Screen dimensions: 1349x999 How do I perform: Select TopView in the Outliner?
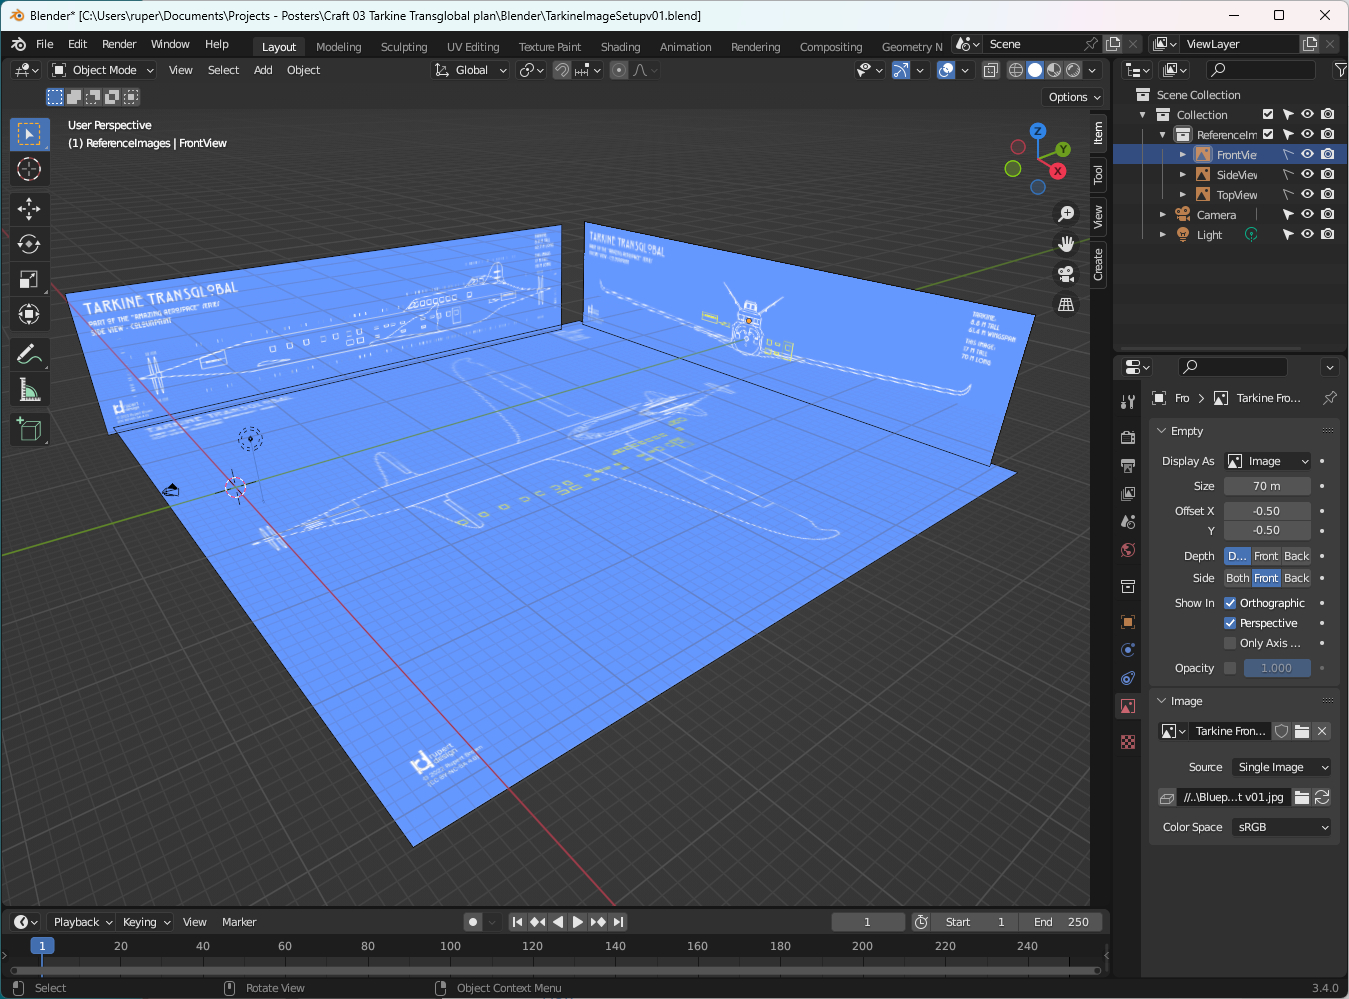click(x=1237, y=195)
